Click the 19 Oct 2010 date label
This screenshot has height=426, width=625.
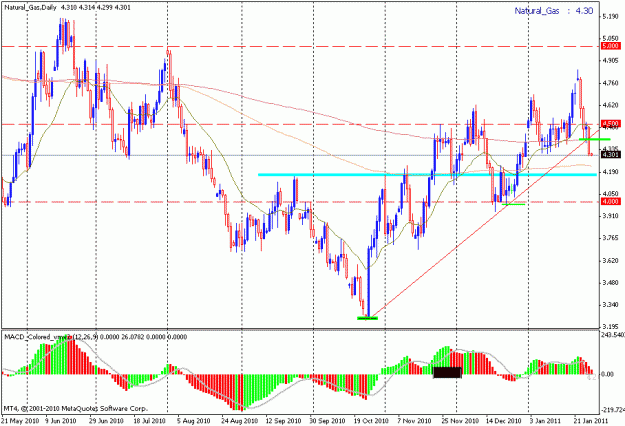click(371, 421)
